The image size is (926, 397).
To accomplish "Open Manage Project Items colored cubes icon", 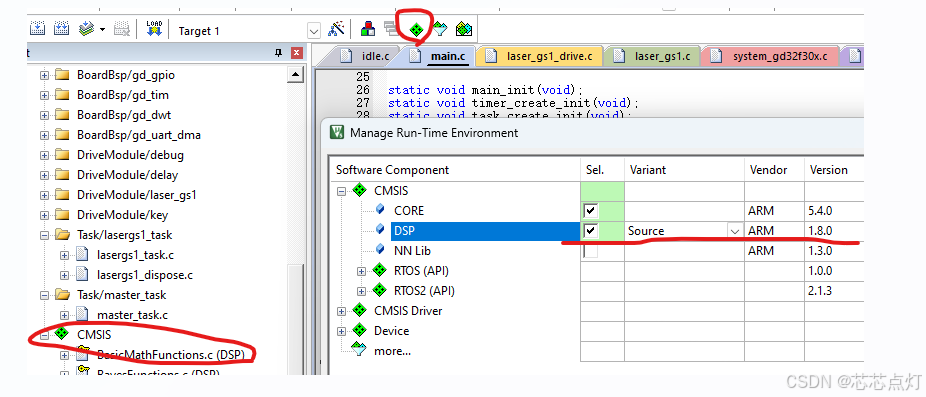I will click(x=368, y=28).
